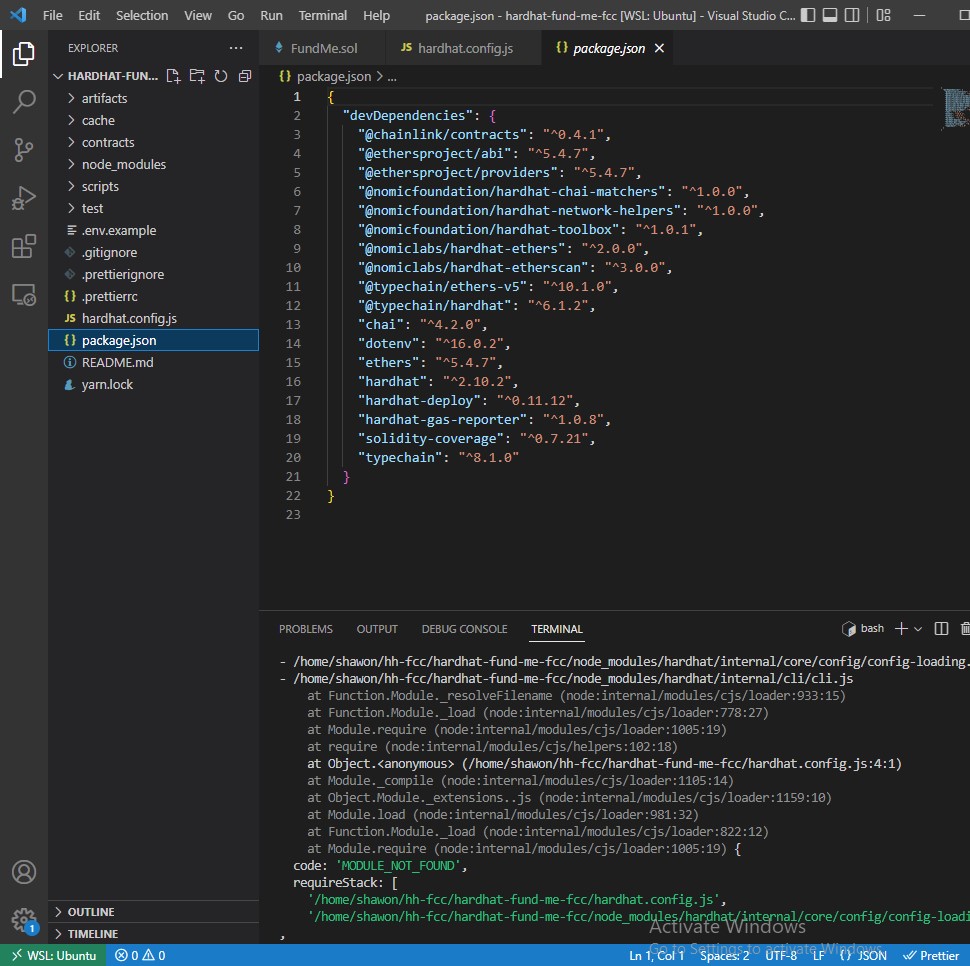Split the terminal panel
Screen dimensions: 970x966
tap(941, 629)
